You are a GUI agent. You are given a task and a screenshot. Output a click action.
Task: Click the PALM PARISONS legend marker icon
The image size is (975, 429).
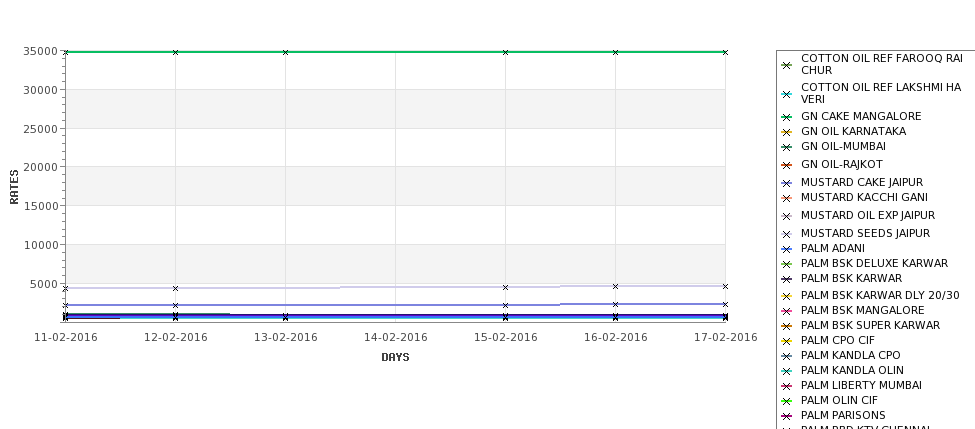[x=786, y=417]
